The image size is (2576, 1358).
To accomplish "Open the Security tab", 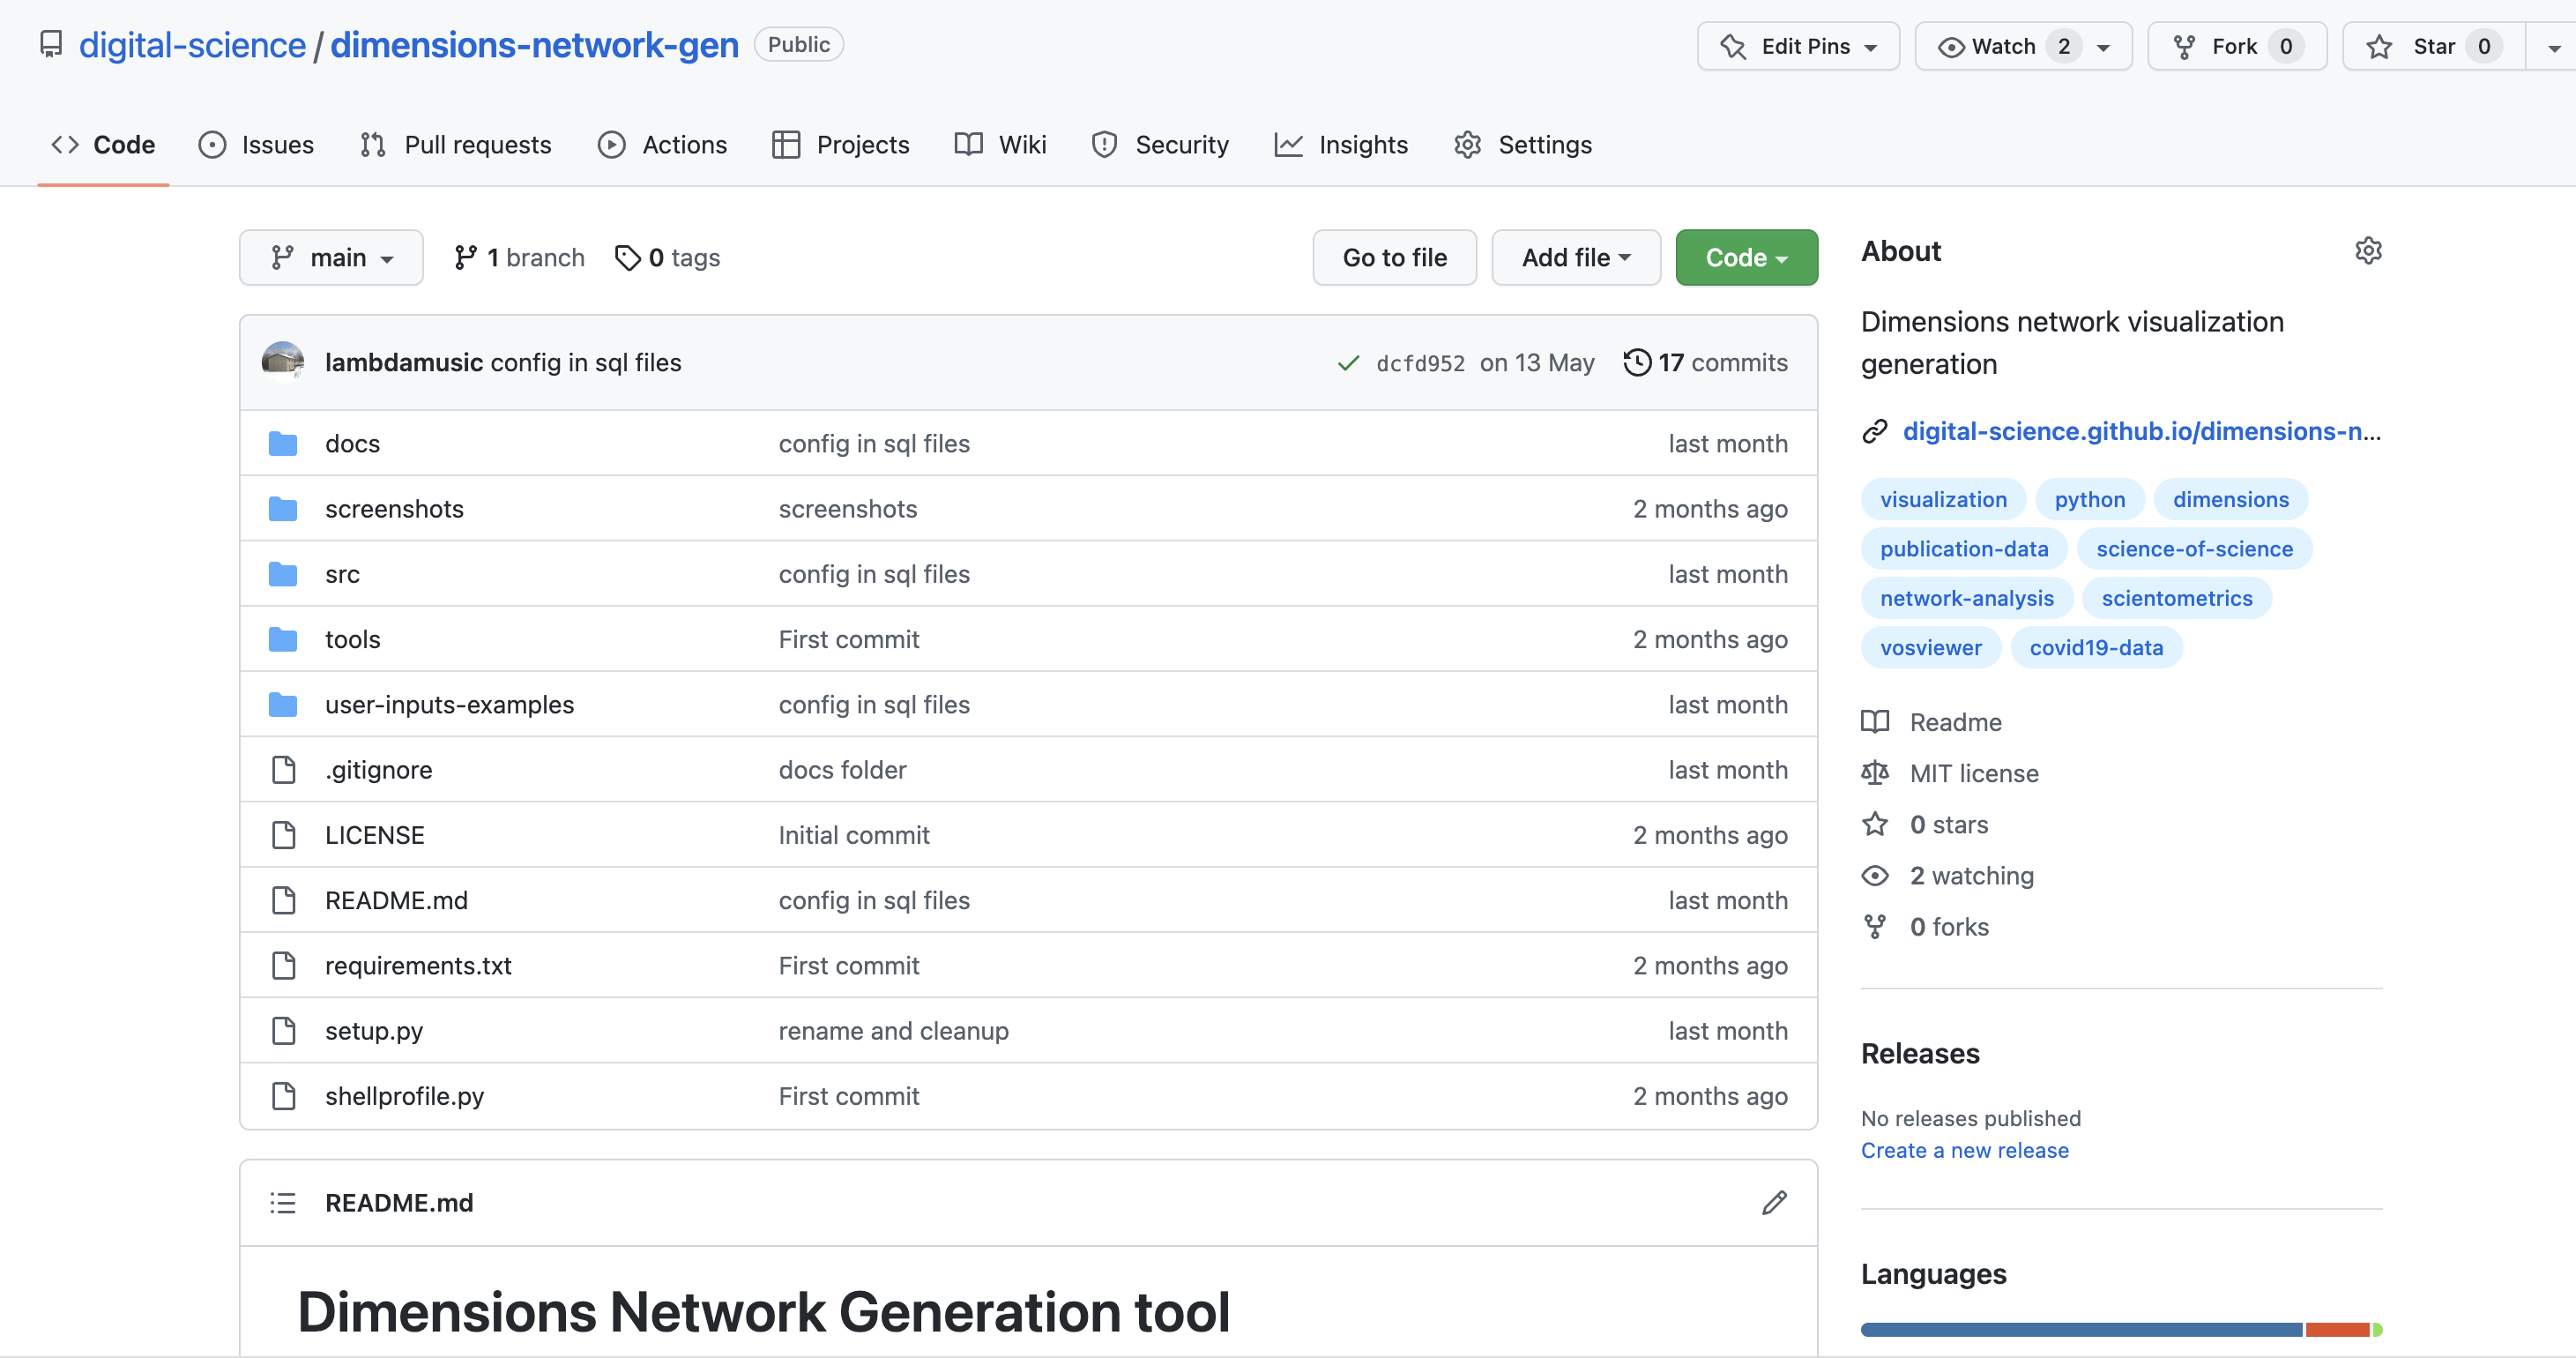I will [x=1160, y=145].
